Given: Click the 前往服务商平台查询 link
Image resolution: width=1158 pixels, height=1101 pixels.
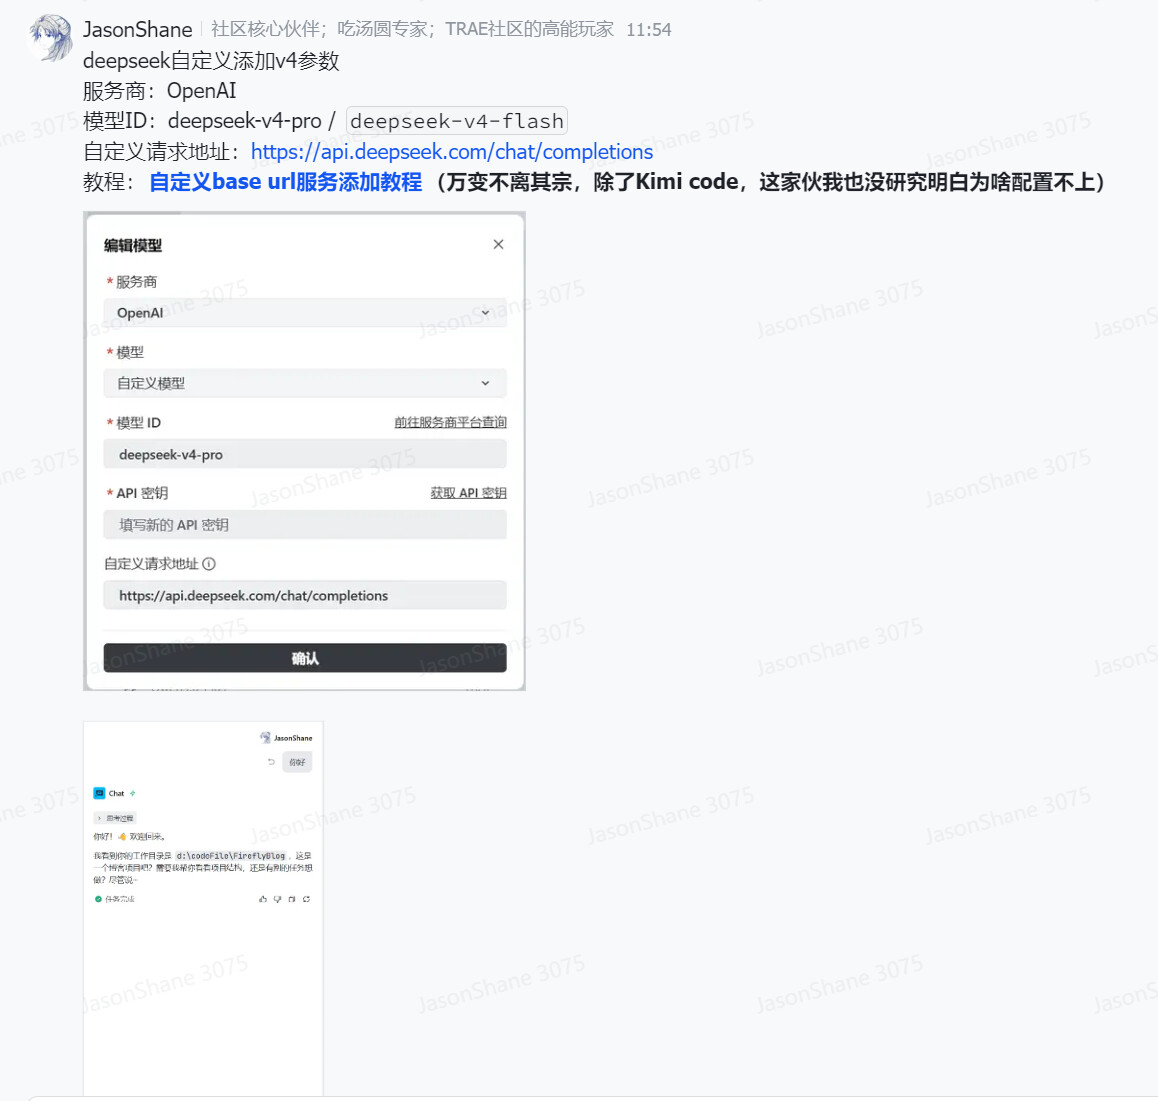Looking at the screenshot, I should click(x=450, y=423).
